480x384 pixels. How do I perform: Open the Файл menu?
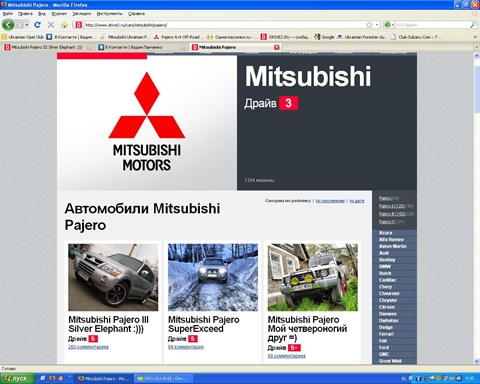(7, 14)
